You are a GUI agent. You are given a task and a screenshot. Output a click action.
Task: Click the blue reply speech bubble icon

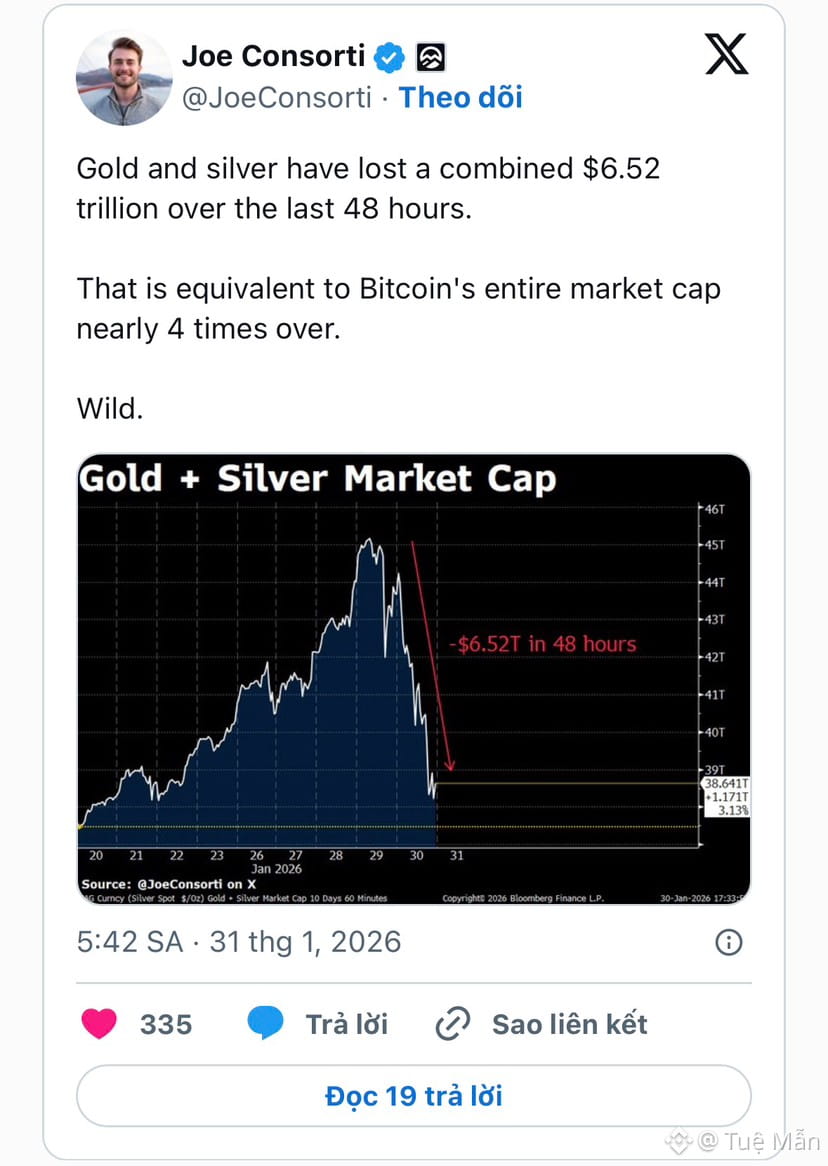point(265,1024)
